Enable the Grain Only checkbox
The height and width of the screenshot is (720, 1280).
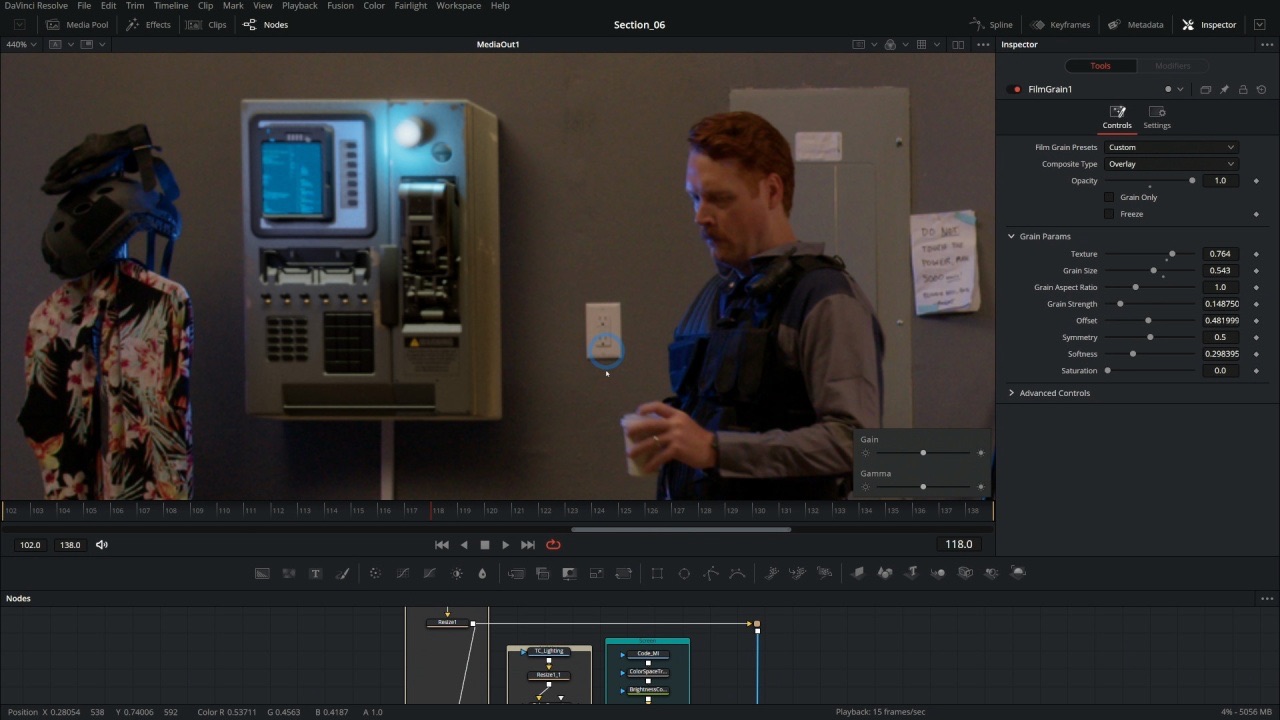click(x=1108, y=197)
